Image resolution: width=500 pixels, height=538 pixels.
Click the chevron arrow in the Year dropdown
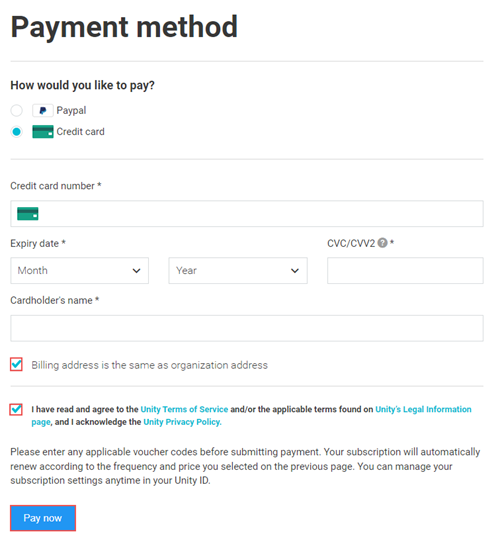[x=295, y=271]
